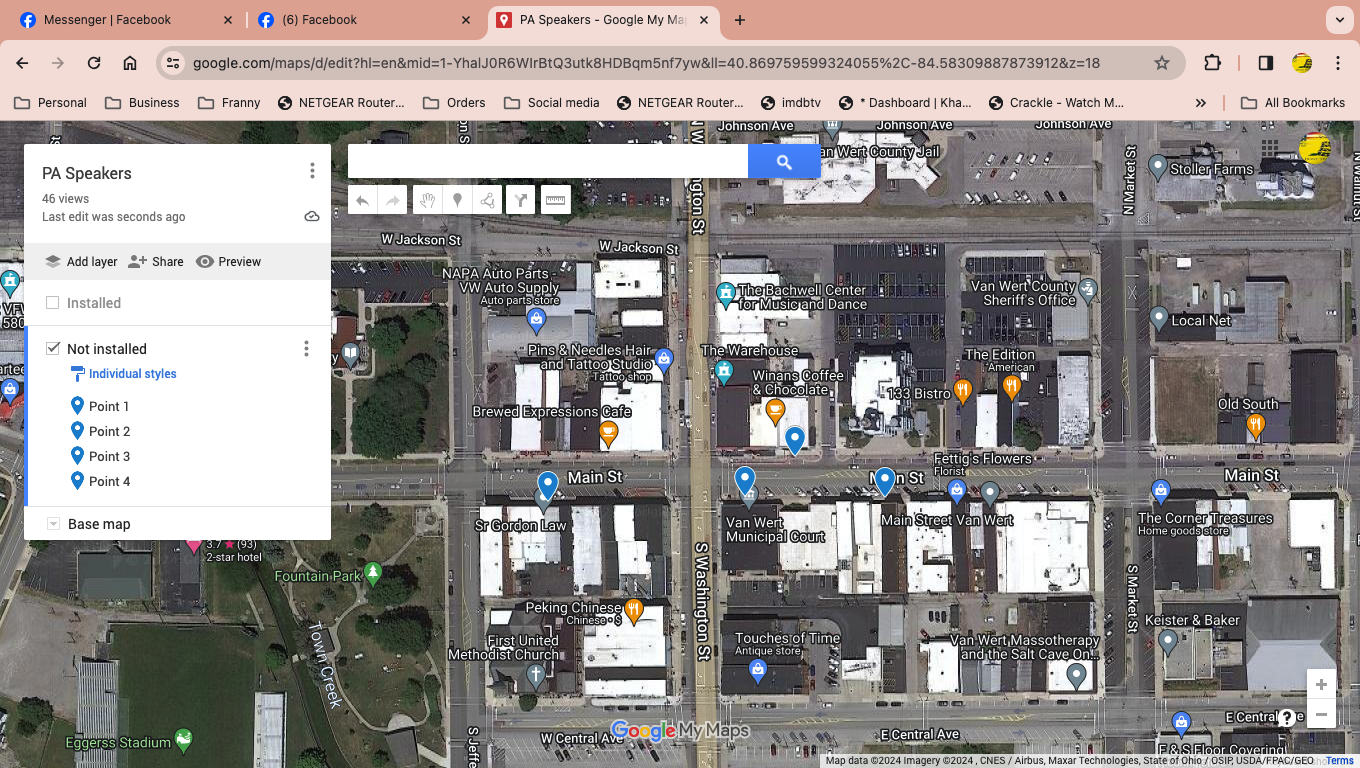Select the Add directions tool

520,201
